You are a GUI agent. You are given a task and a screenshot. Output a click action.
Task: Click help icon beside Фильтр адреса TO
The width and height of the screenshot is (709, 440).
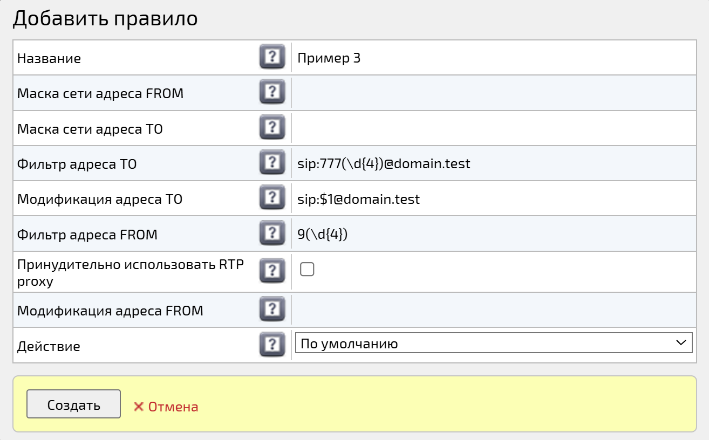272,163
